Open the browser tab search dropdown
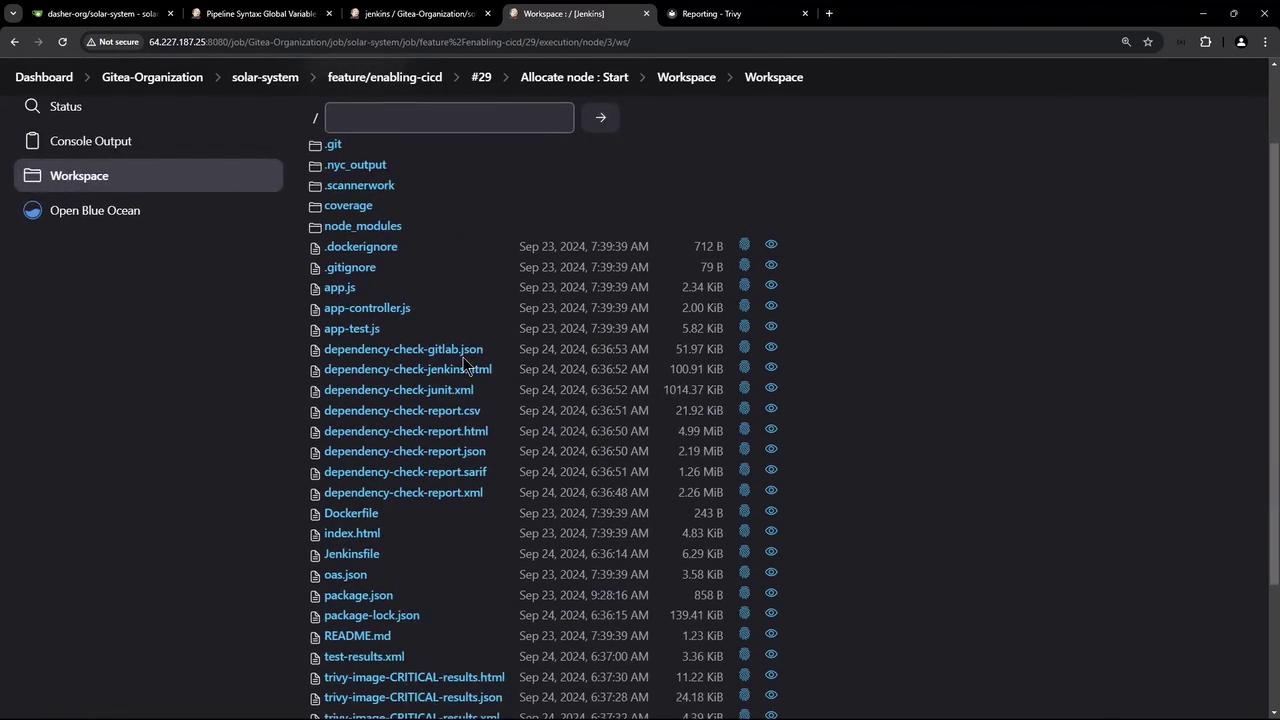The width and height of the screenshot is (1280, 720). (x=13, y=14)
